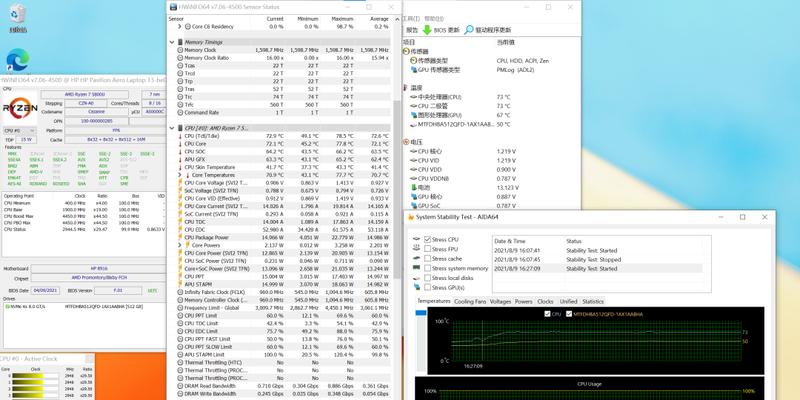Select the 16:27:09 Stability Test Started log row
Viewport: 800px width, 400px height.
pos(597,268)
